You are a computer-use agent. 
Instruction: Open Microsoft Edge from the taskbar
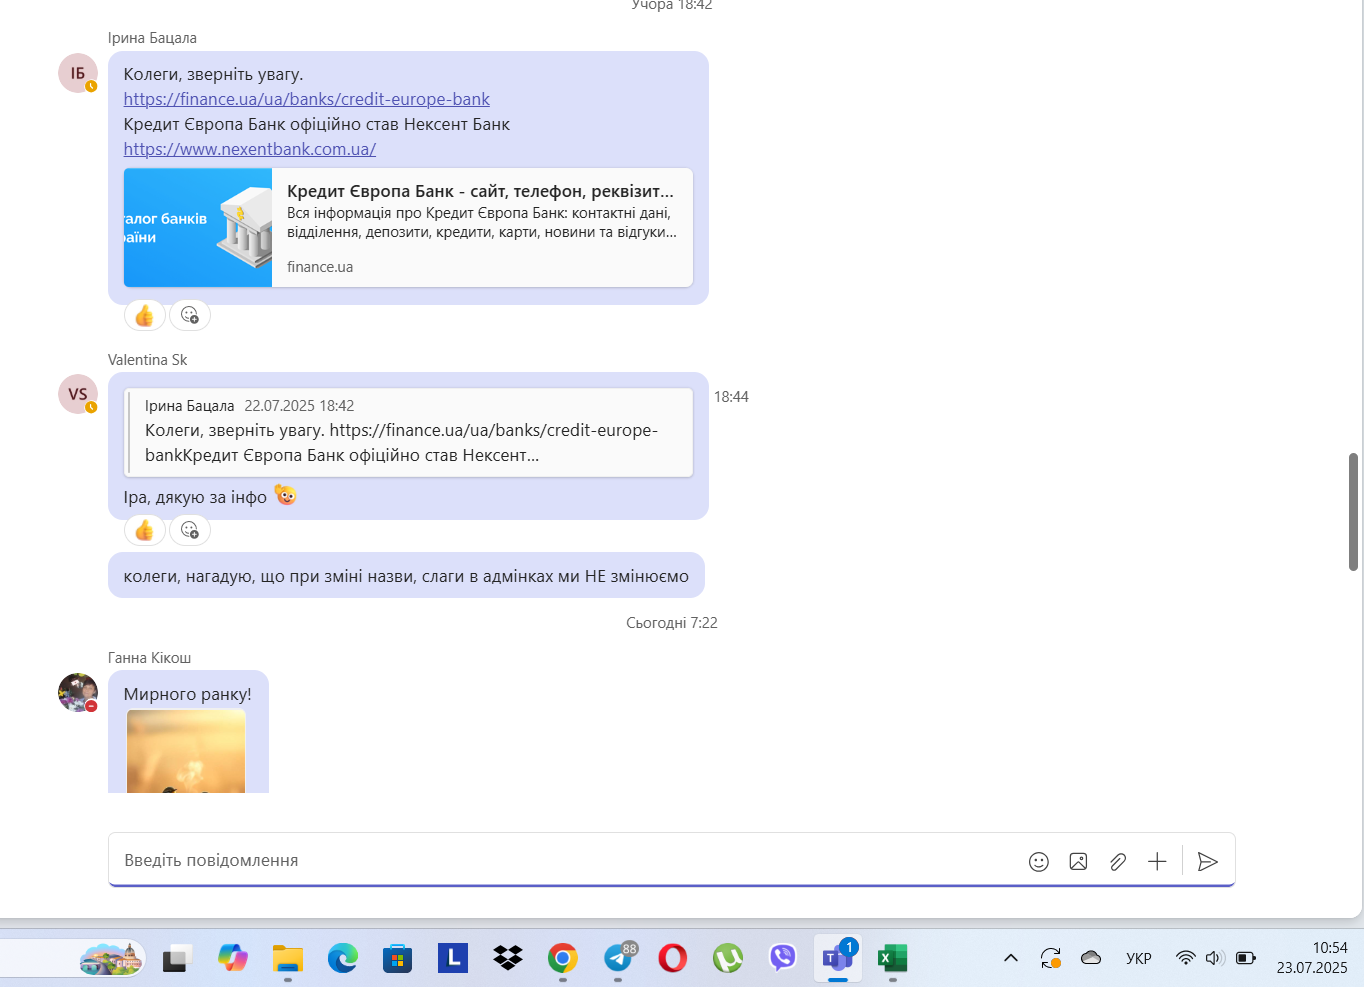[343, 959]
